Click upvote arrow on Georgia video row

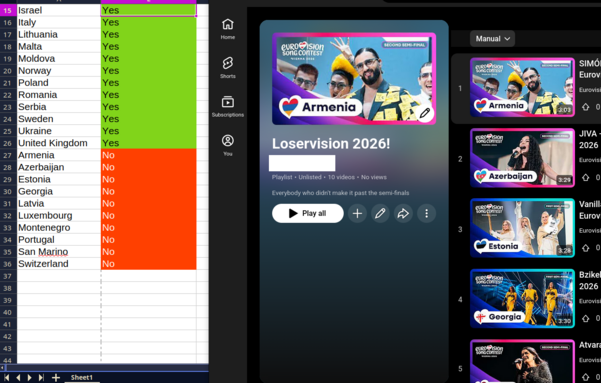tap(586, 318)
